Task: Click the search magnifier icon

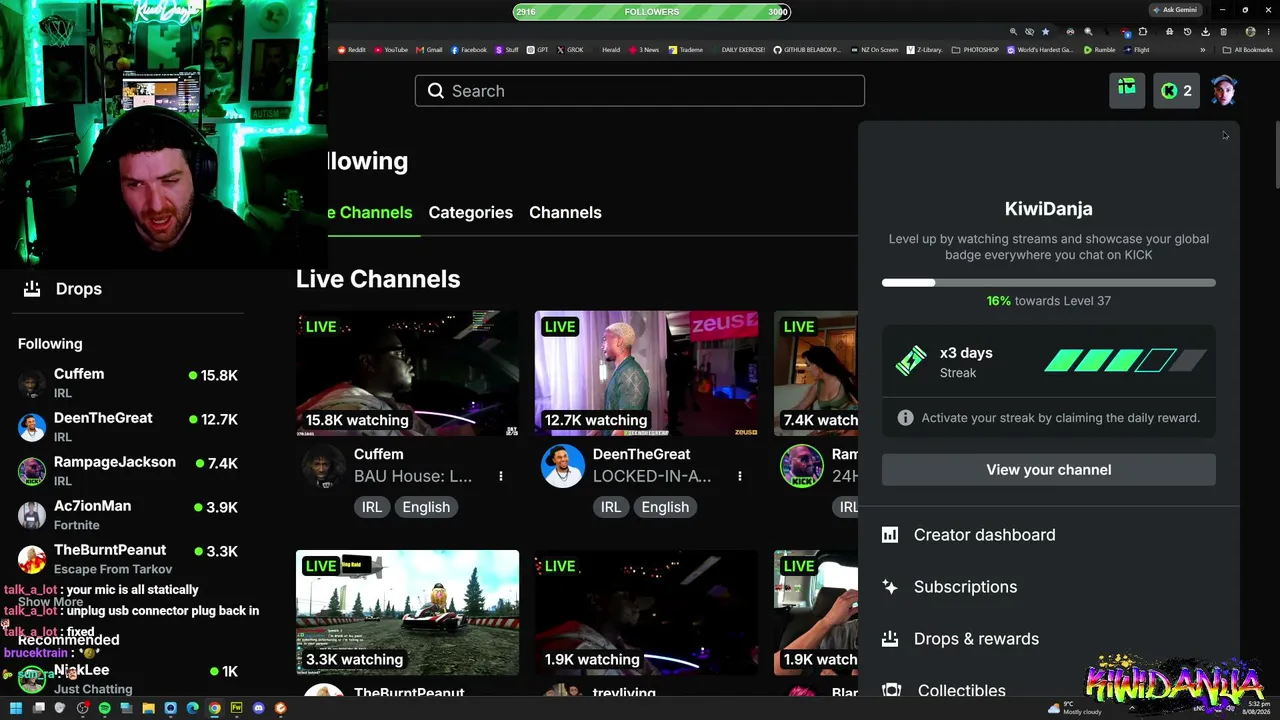Action: 436,91
